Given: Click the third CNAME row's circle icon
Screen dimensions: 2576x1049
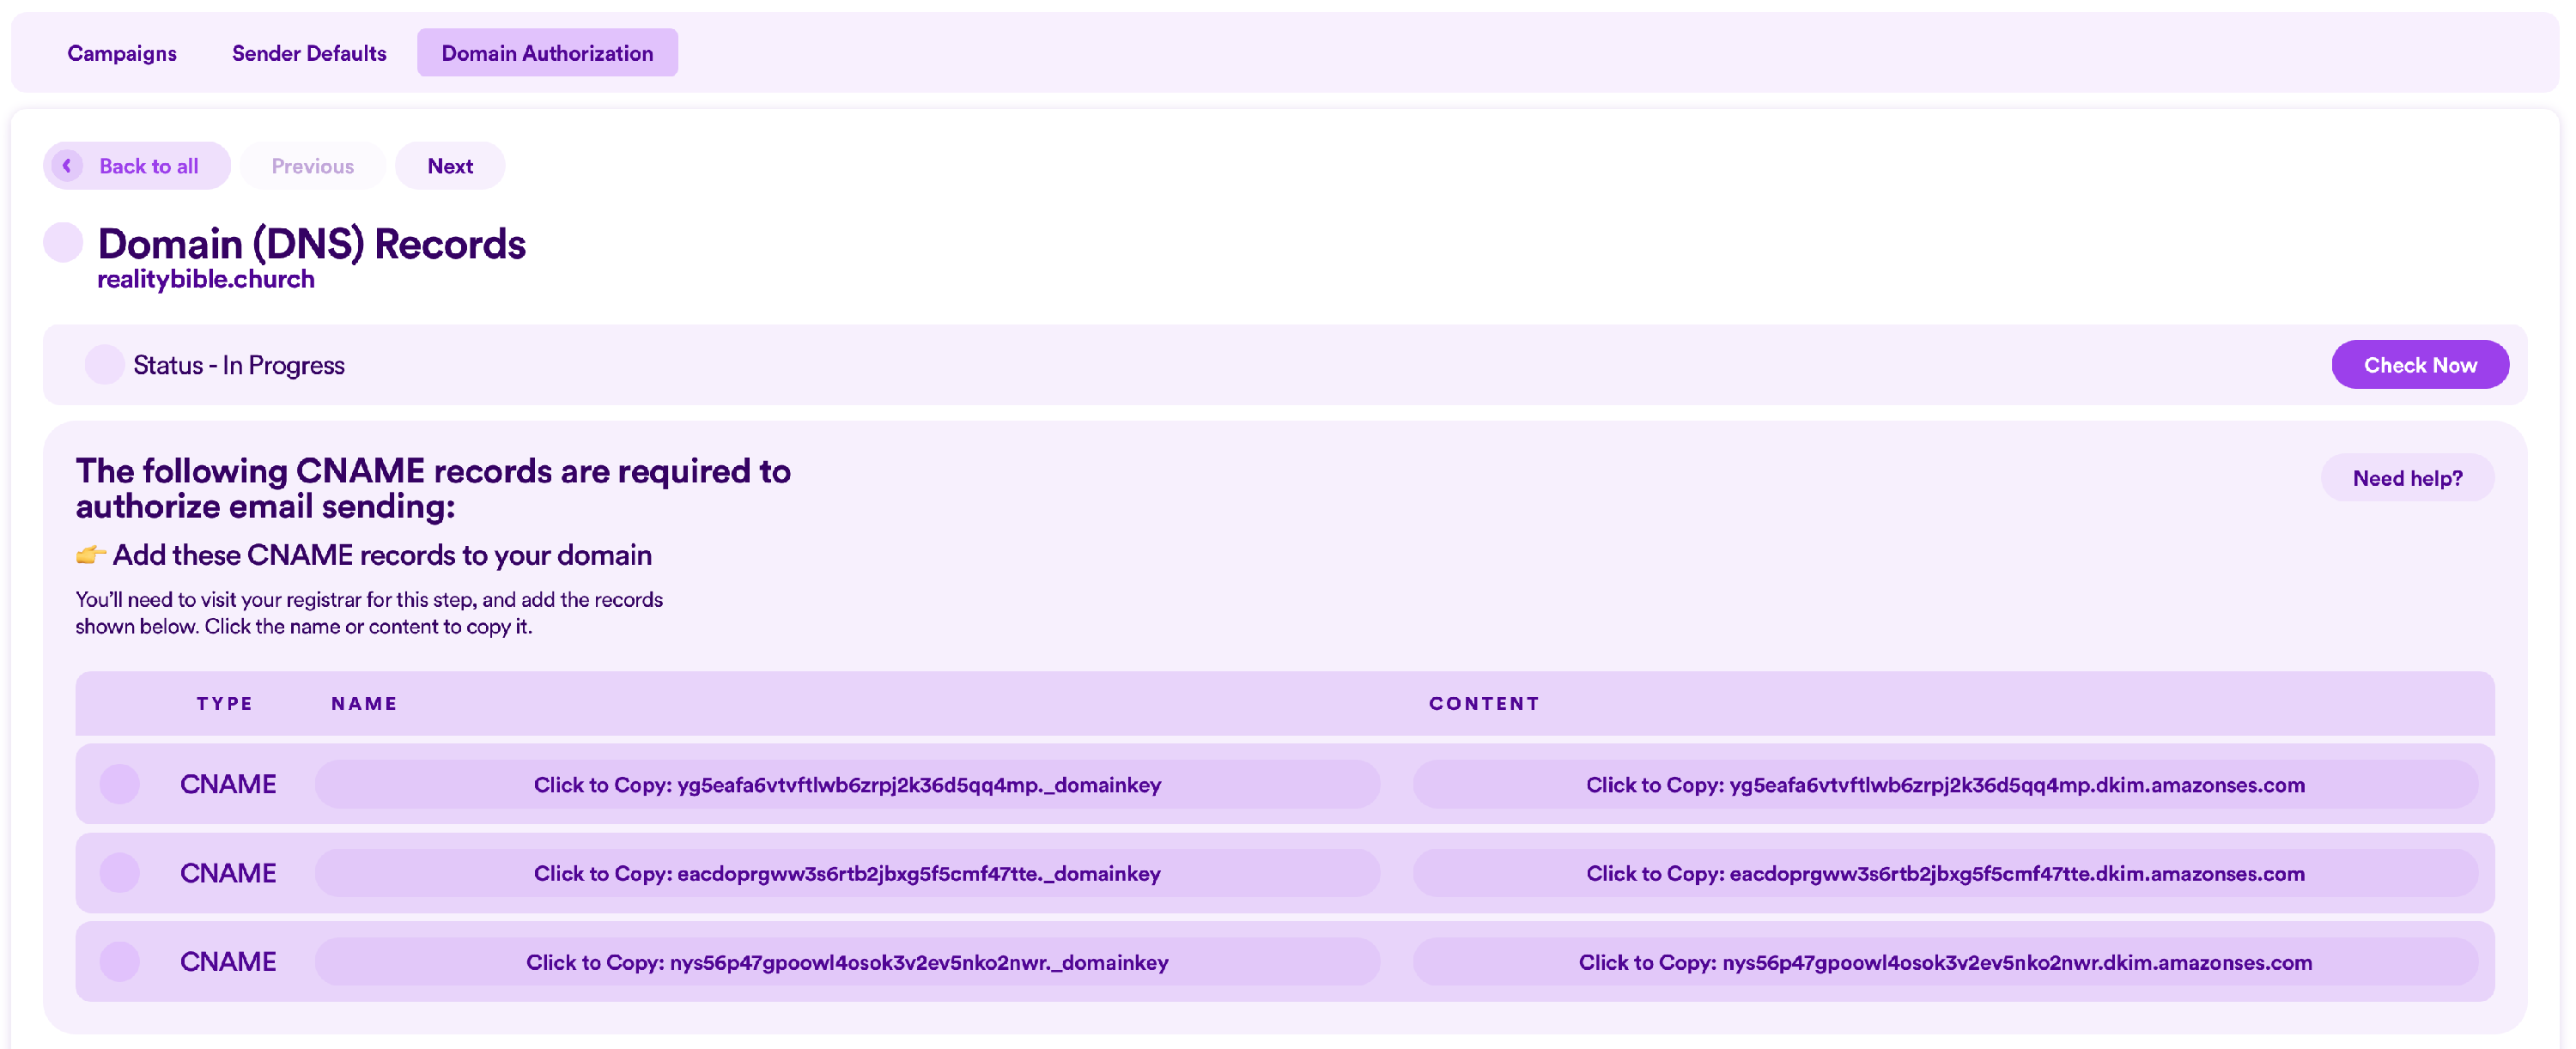Looking at the screenshot, I should [x=120, y=962].
